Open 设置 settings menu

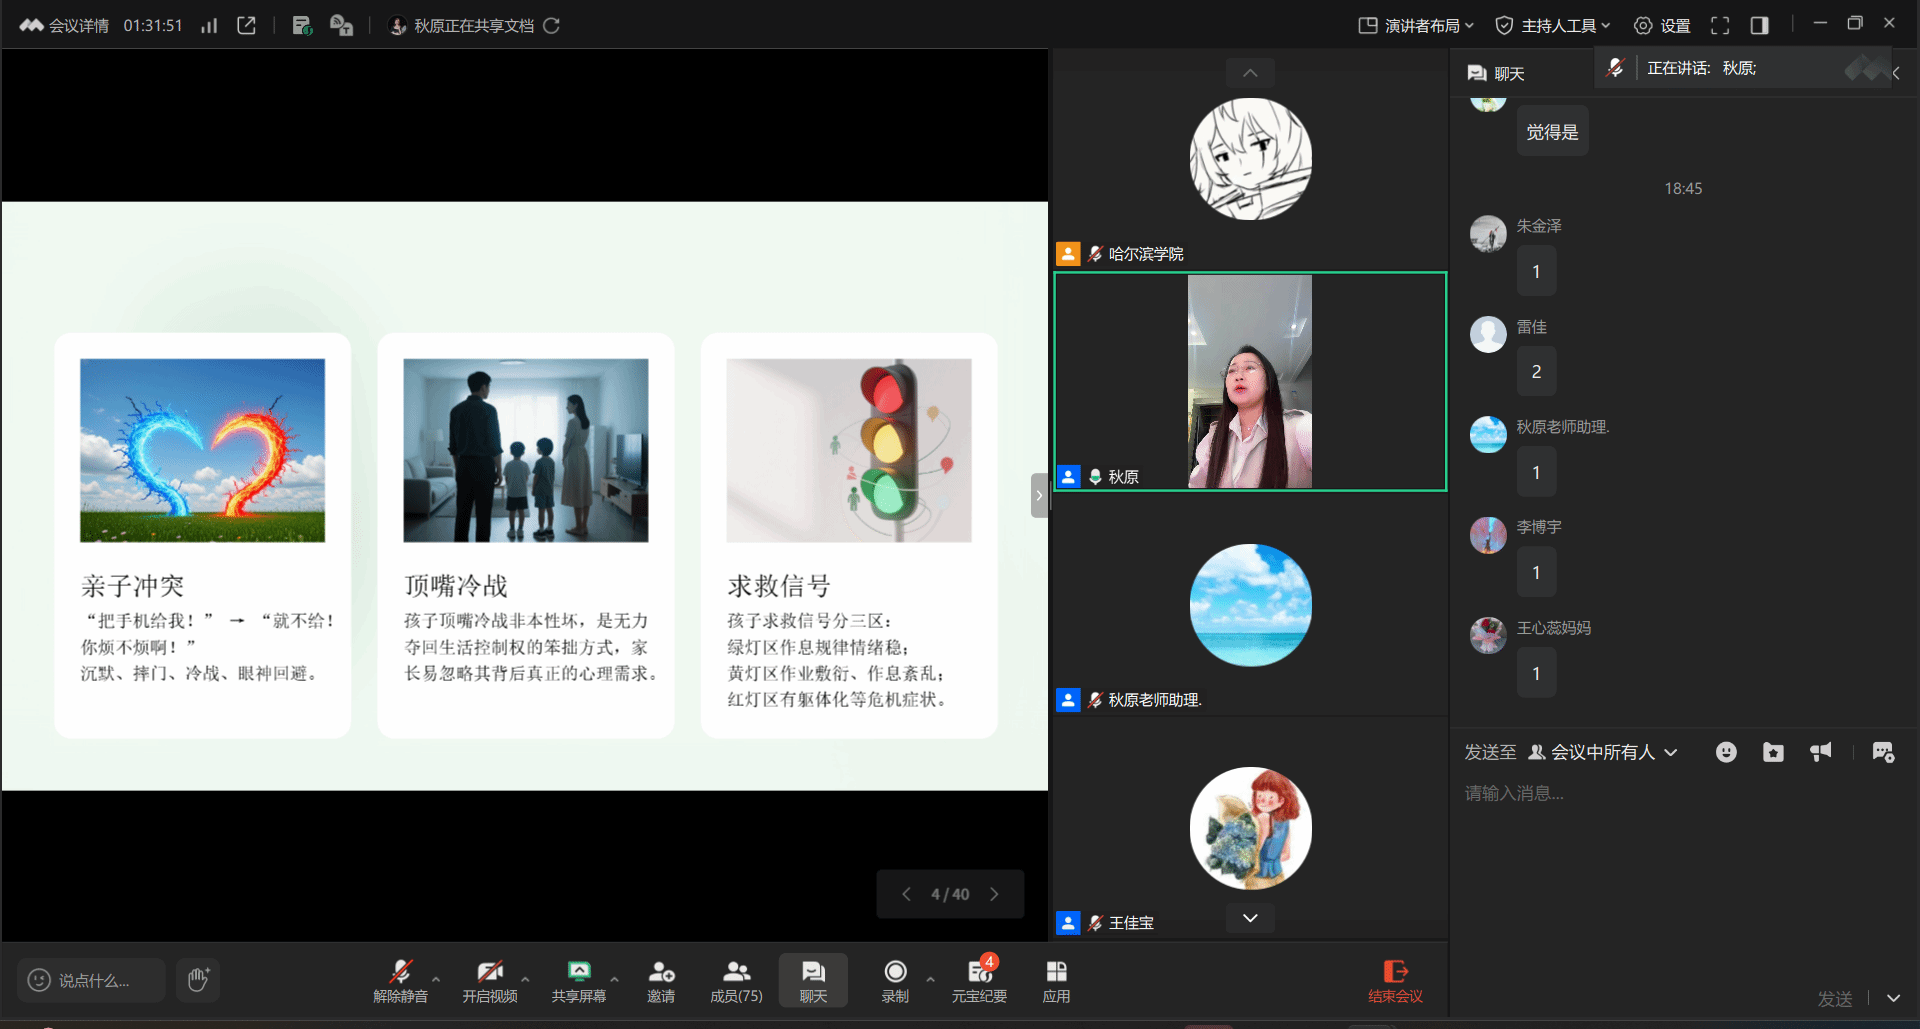click(x=1662, y=26)
